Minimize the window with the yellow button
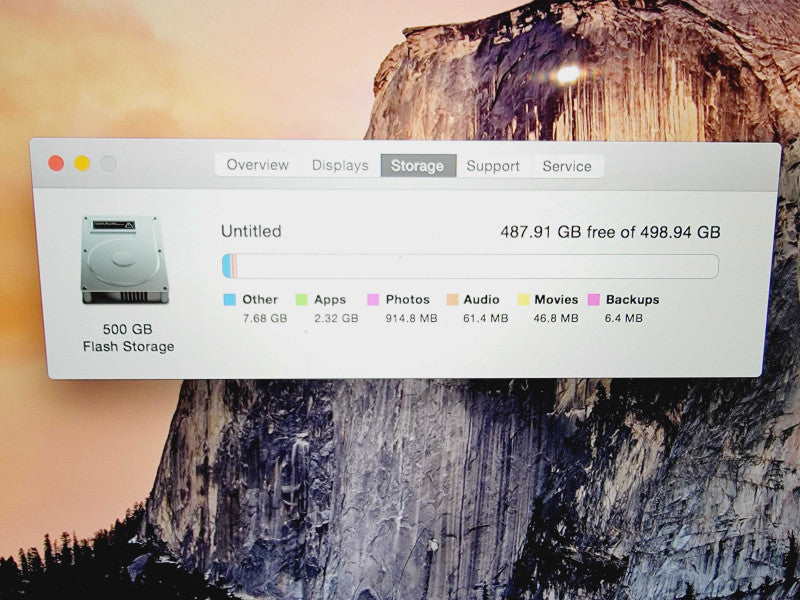Screen dimensions: 800x600 point(82,163)
